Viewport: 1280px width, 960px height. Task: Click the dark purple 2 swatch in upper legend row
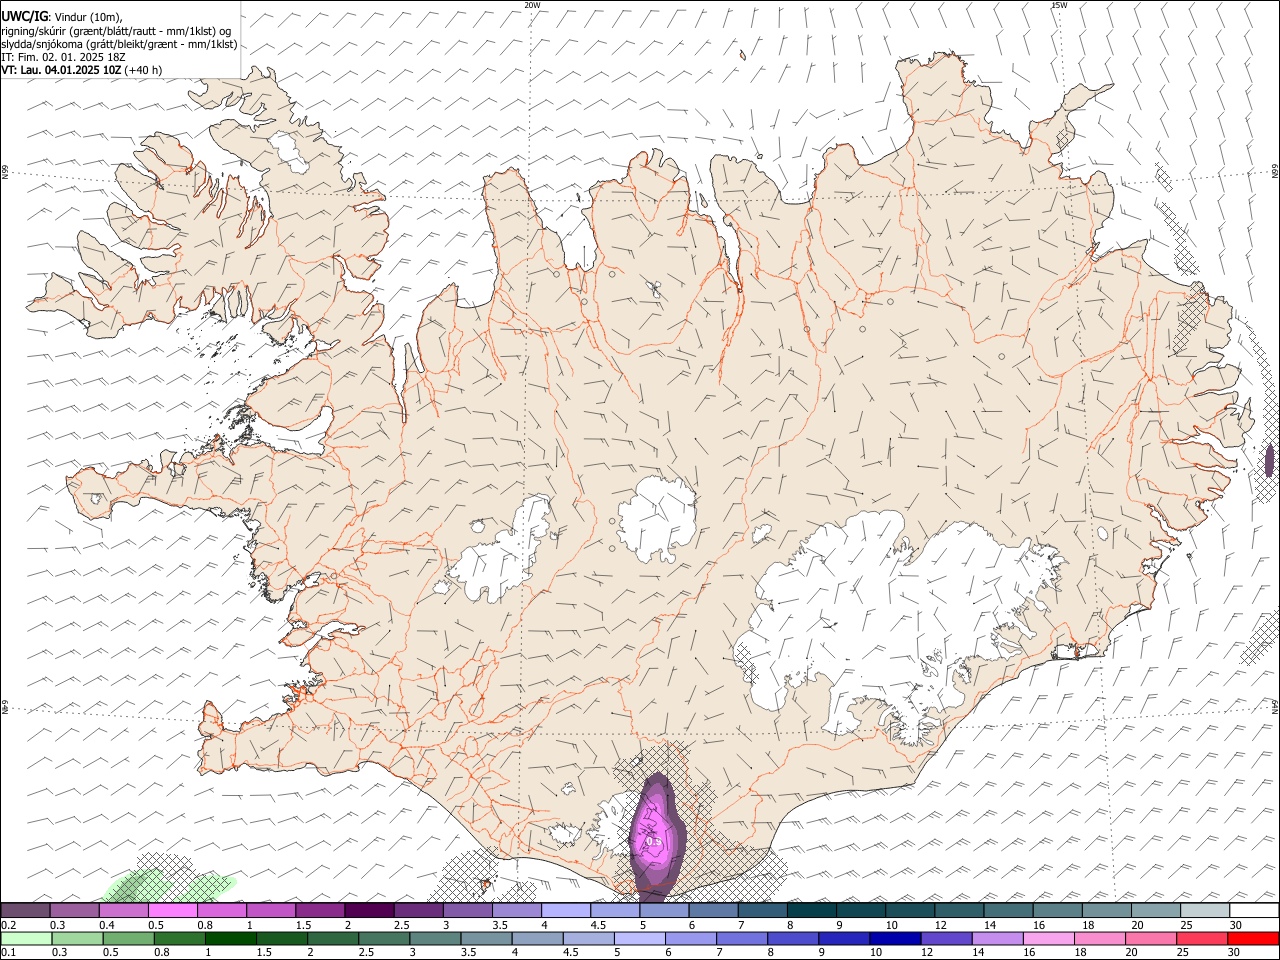coord(369,910)
